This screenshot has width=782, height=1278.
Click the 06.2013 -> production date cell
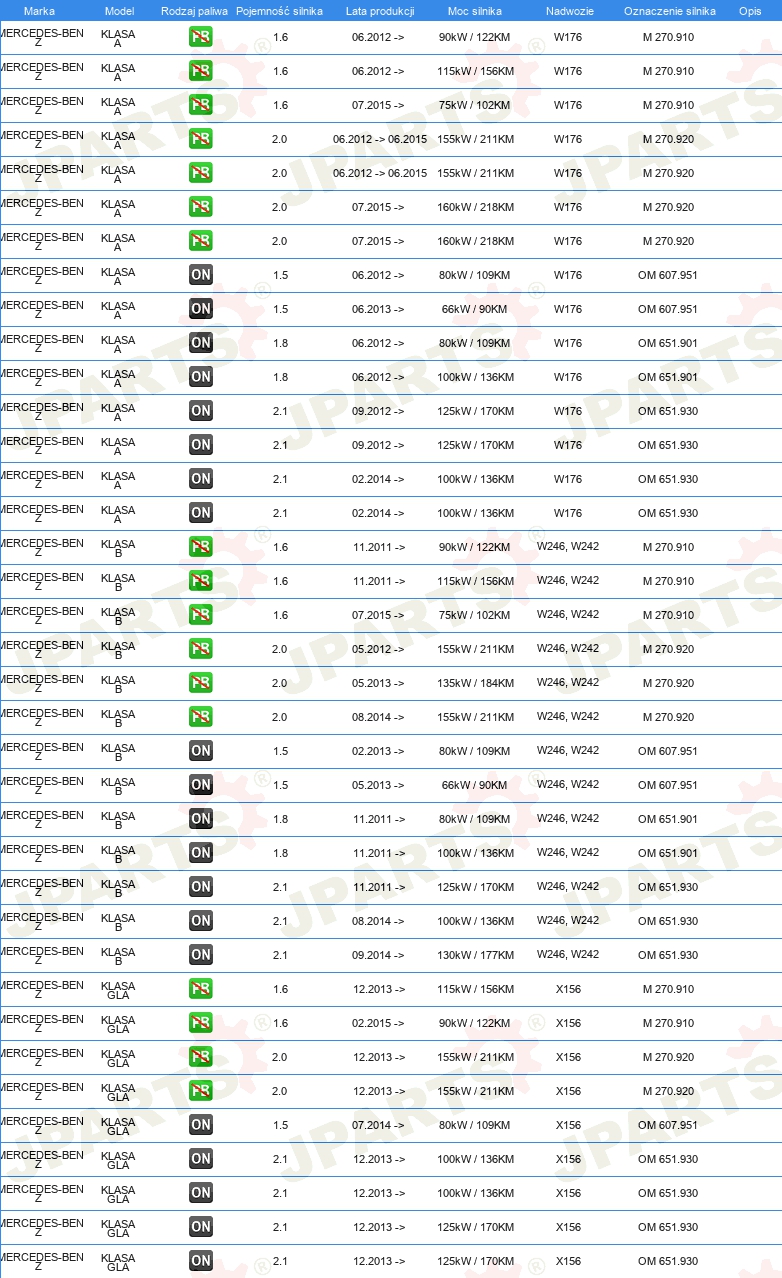(x=379, y=309)
